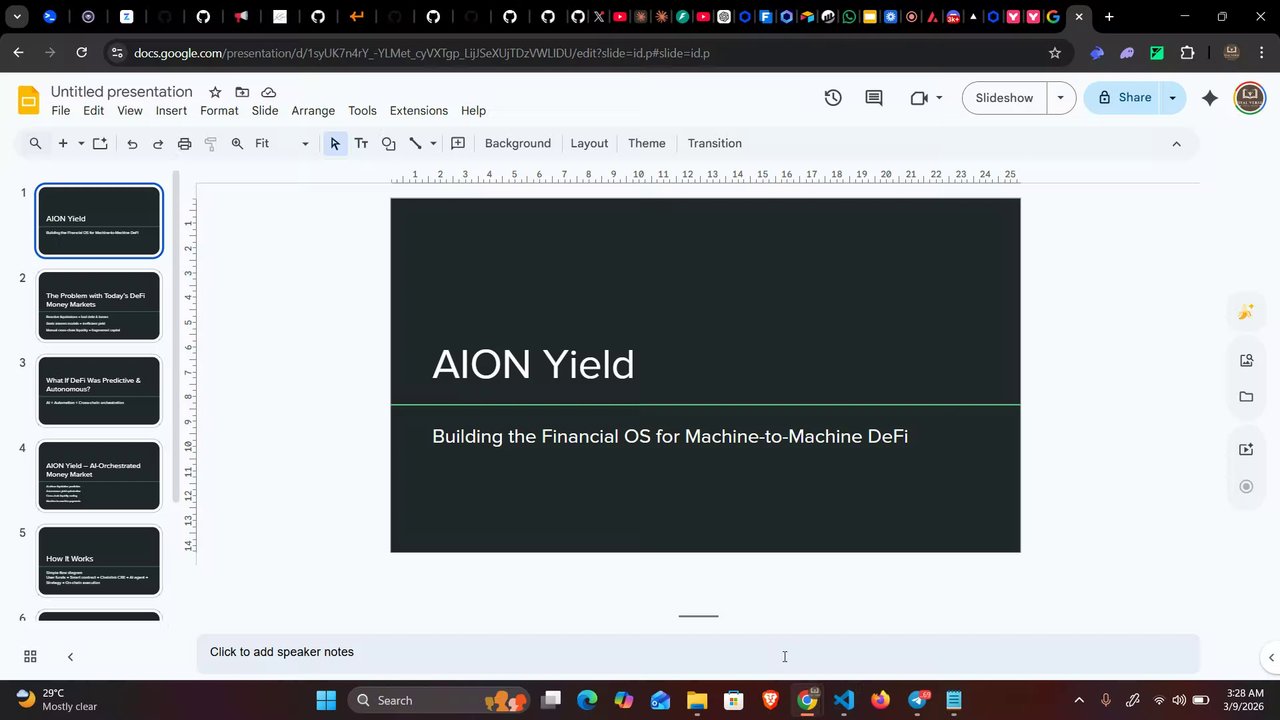
Task: Open the Google Slides home icon
Action: click(x=29, y=100)
